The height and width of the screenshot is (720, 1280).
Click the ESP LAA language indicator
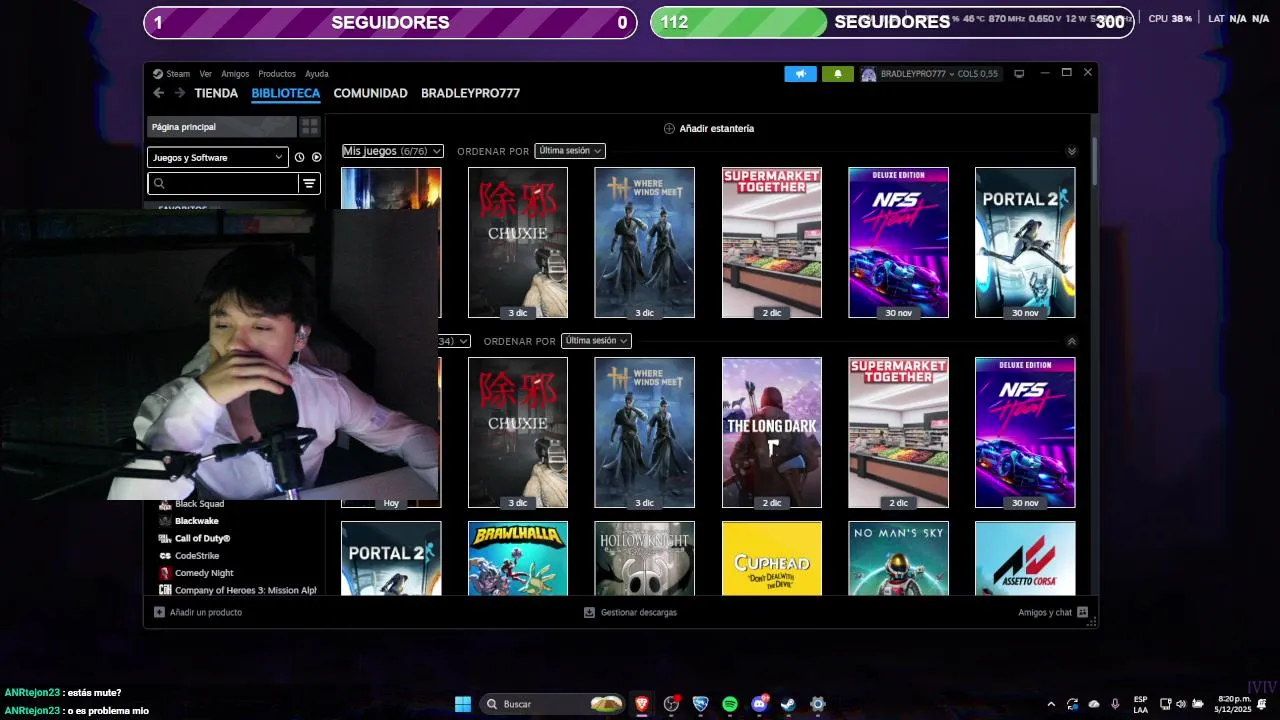pyautogui.click(x=1141, y=704)
